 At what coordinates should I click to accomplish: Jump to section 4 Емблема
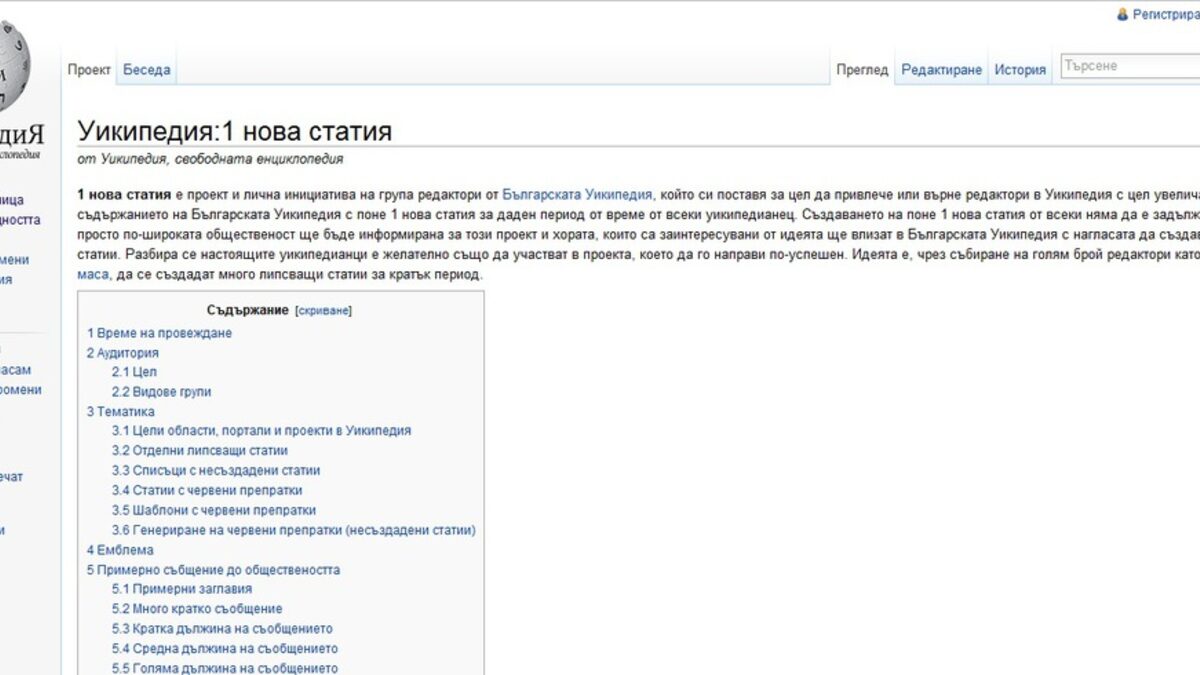tap(120, 550)
